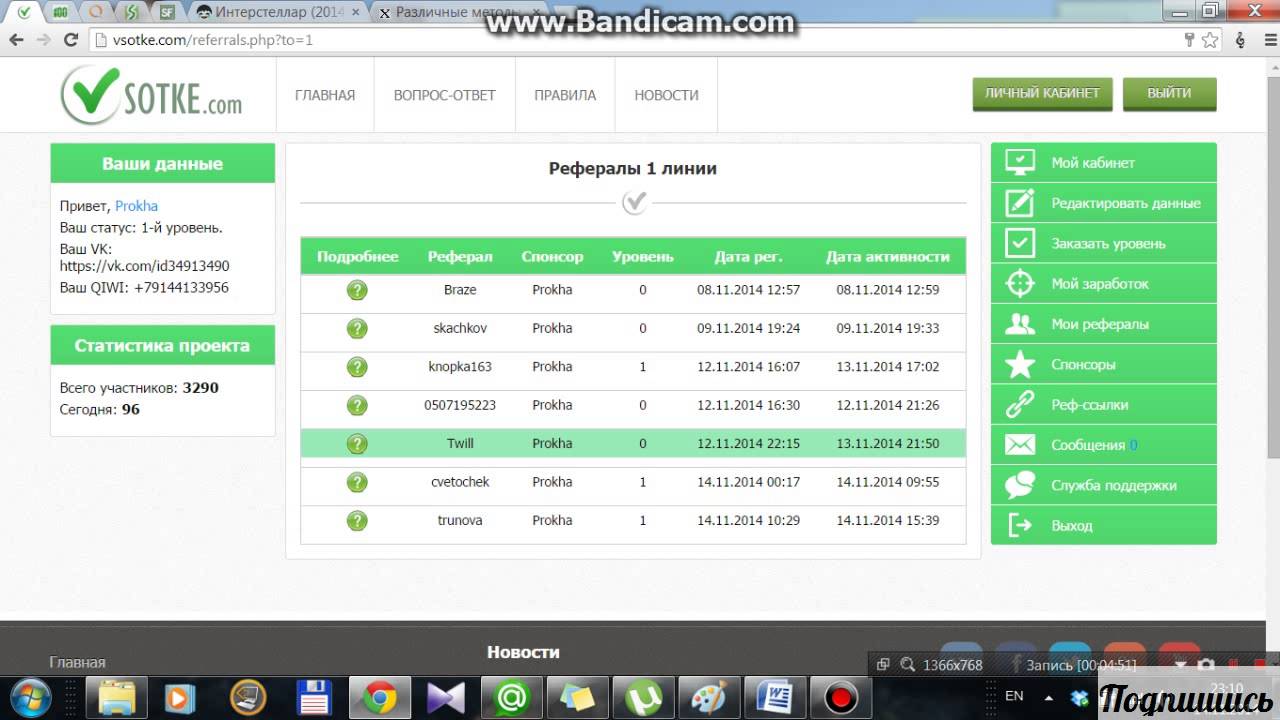Close the Интерстеллар browser tab
The height and width of the screenshot is (720, 1280).
356,12
